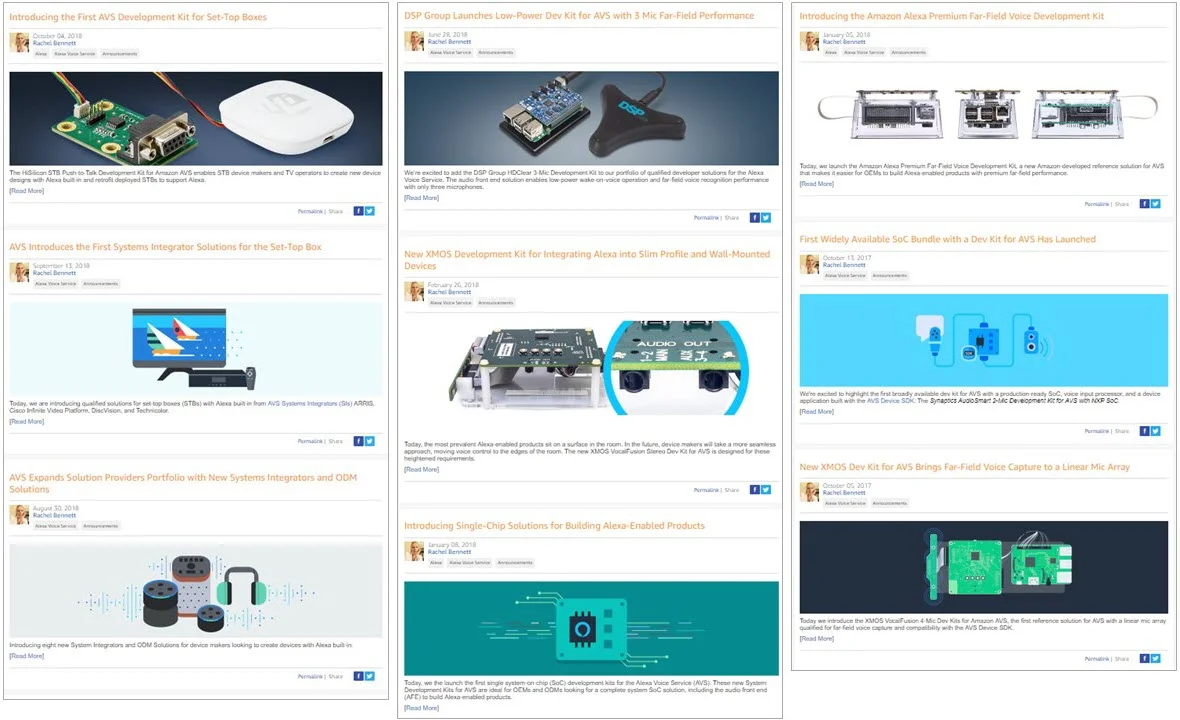
Task: Open 'AVS Expands Solution Providers Portfolio' title
Action: pos(183,483)
